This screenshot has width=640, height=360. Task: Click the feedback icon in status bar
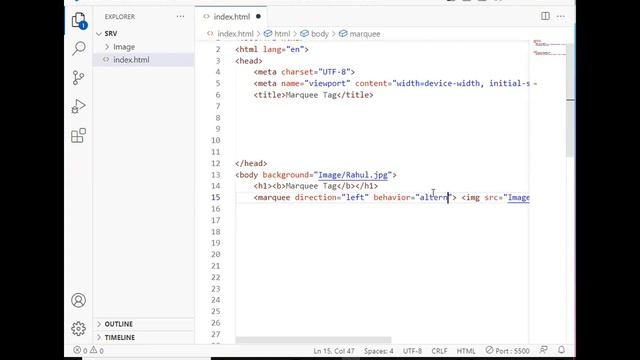tap(543, 350)
